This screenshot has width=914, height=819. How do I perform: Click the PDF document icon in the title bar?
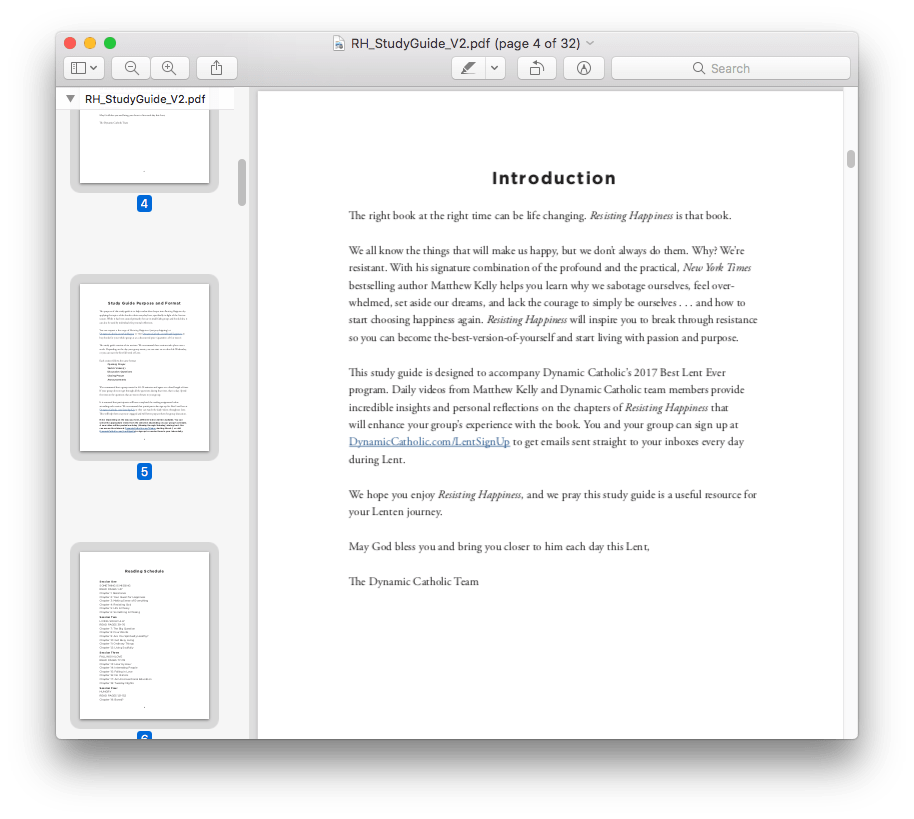(x=338, y=43)
